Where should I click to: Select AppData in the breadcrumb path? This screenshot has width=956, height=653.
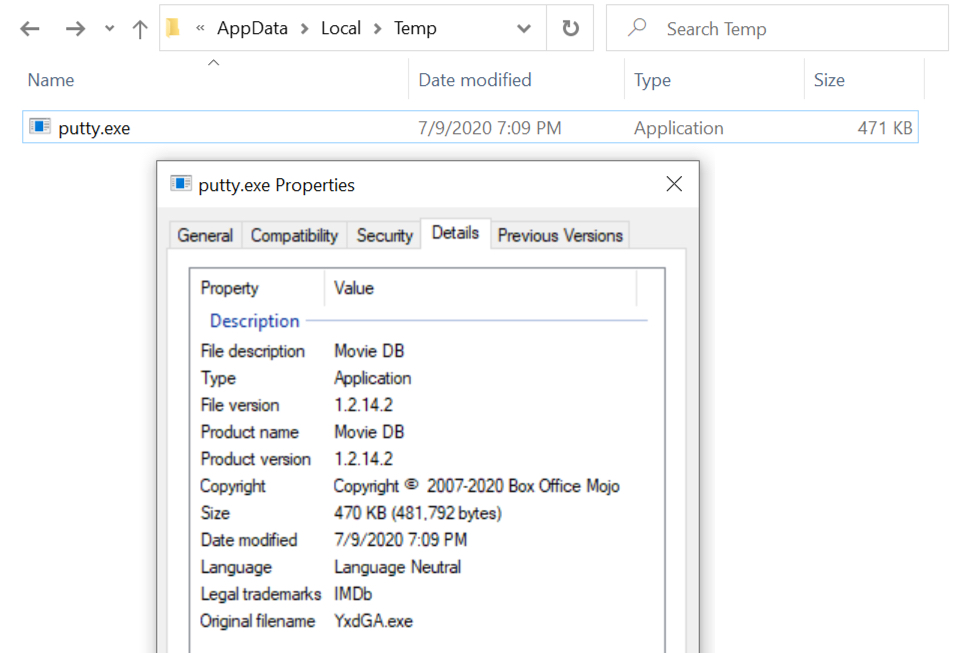252,28
